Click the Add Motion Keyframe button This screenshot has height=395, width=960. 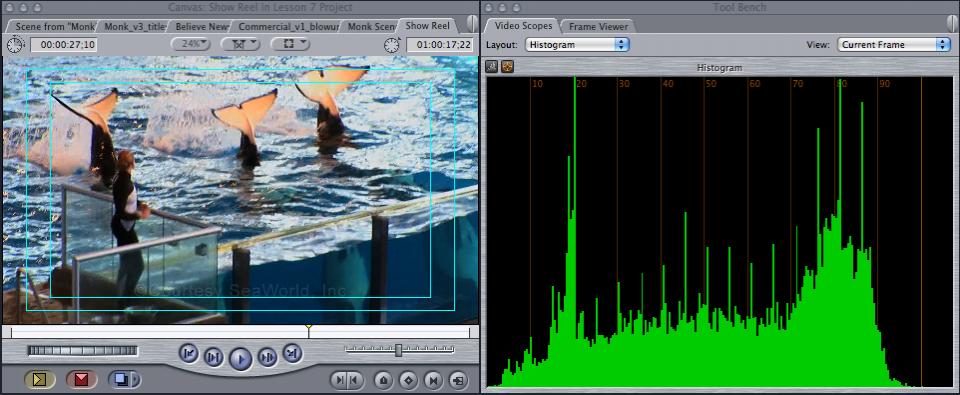(408, 380)
